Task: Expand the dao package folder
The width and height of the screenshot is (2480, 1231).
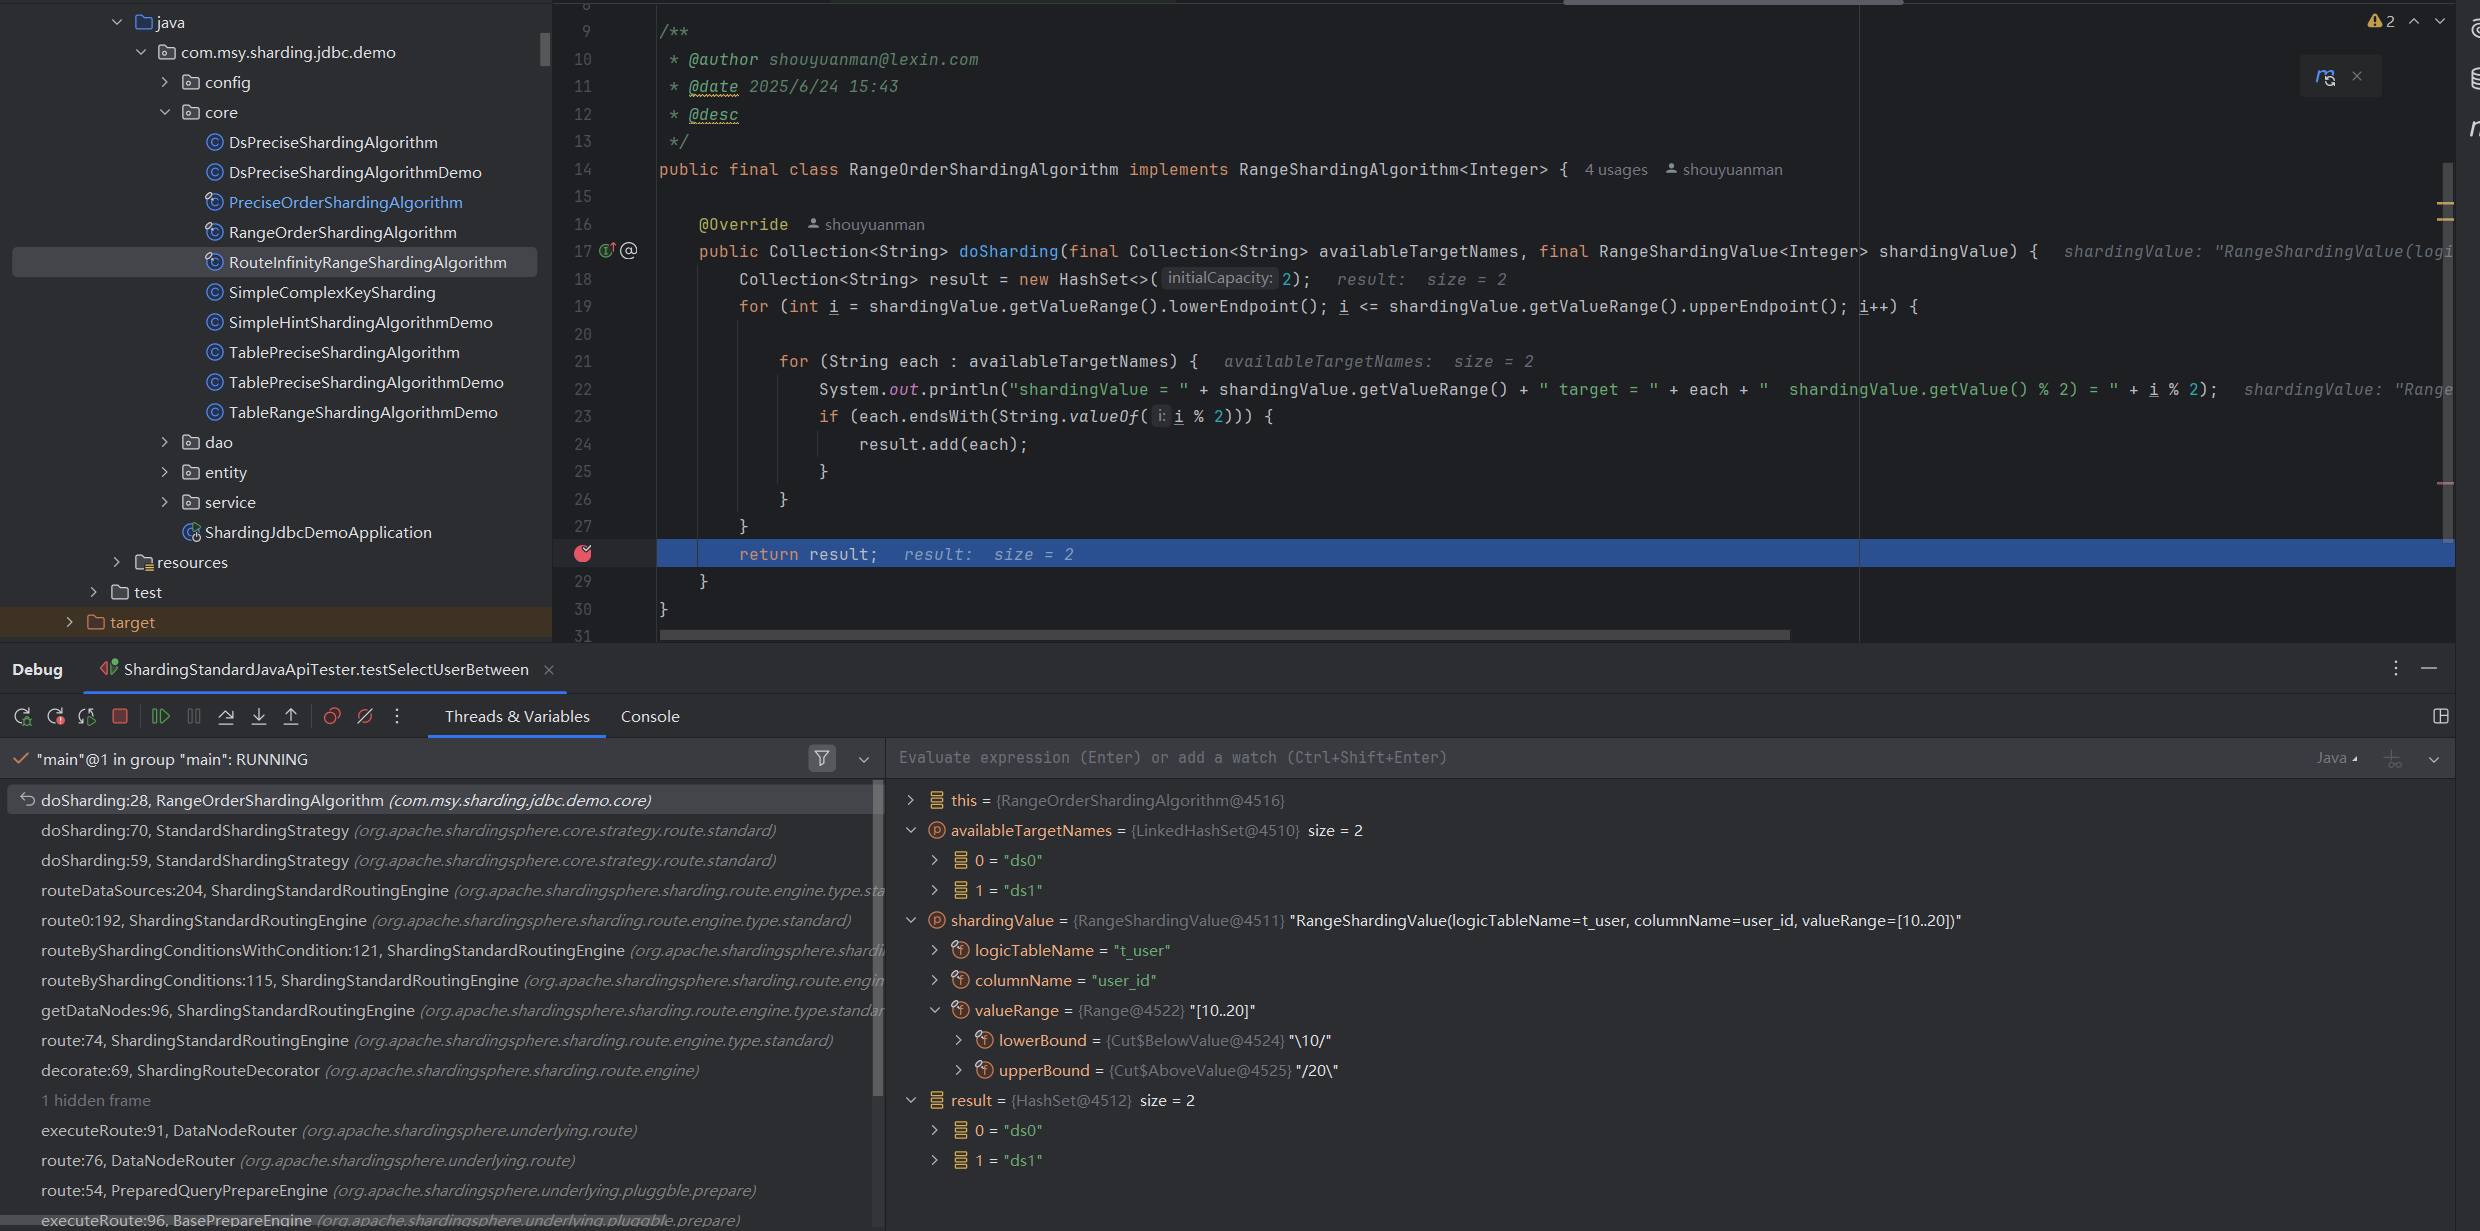Action: (165, 442)
